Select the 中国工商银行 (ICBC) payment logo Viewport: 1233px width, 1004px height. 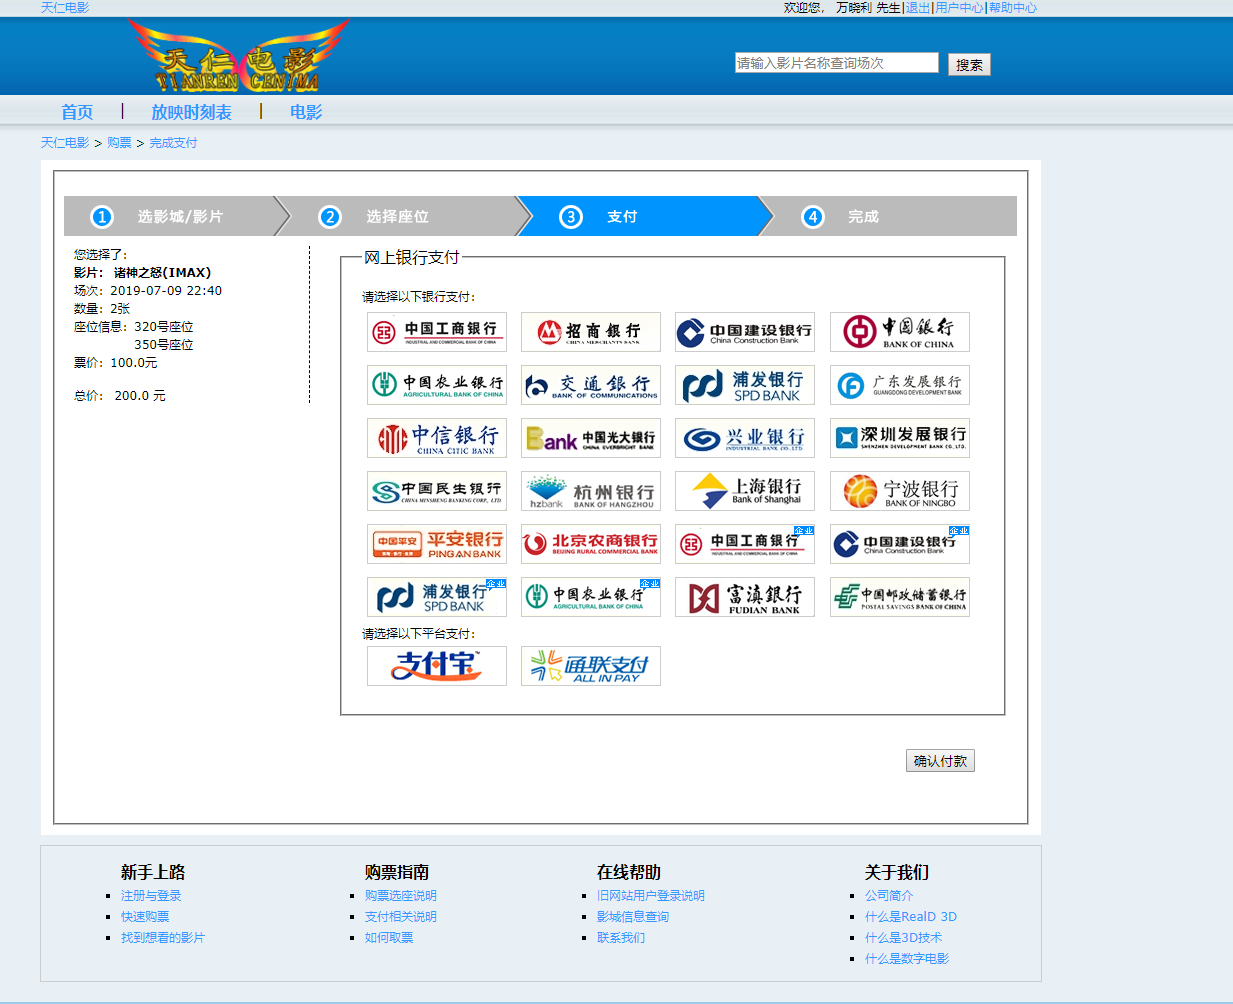[x=436, y=331]
